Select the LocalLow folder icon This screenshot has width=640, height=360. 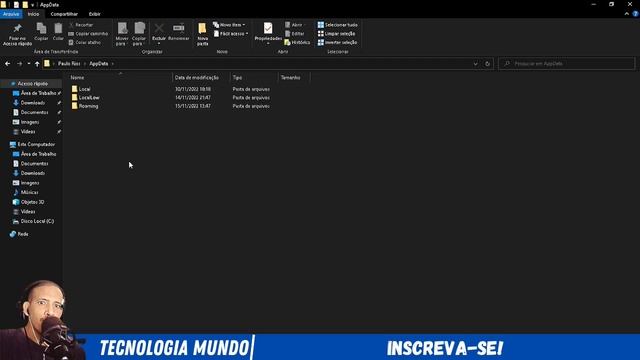(x=74, y=98)
